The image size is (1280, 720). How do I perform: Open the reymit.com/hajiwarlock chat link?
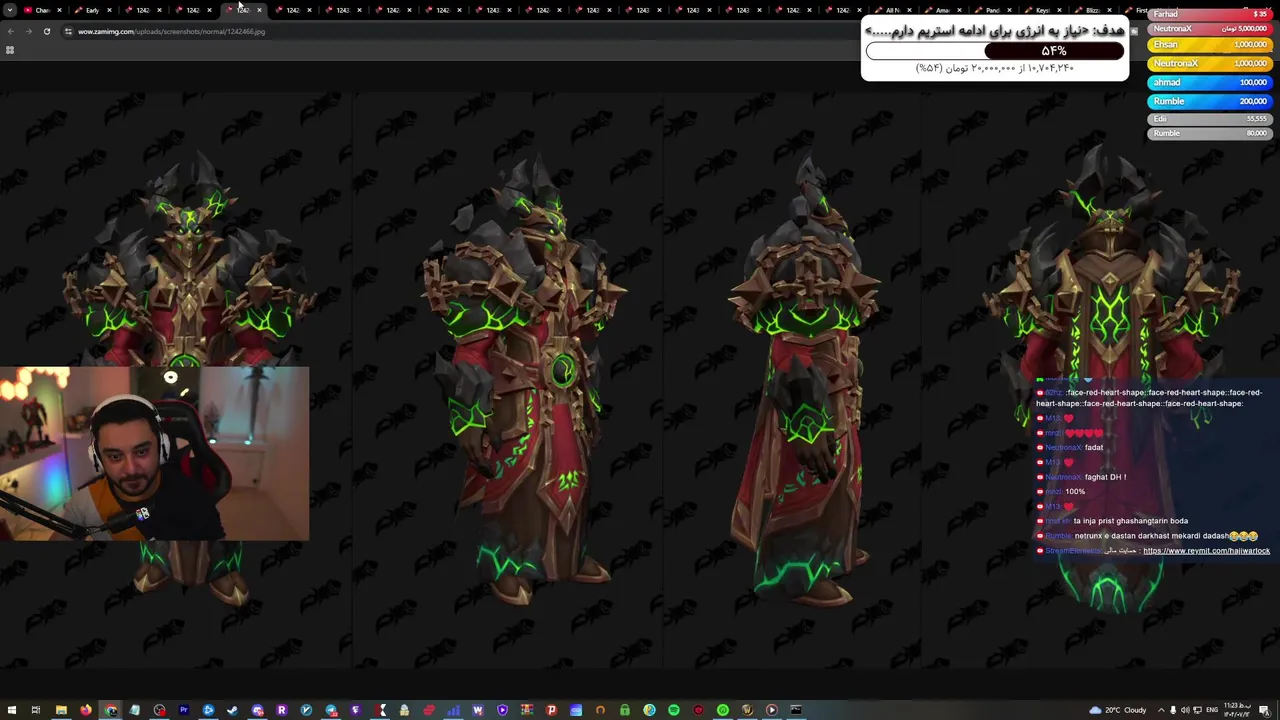(1206, 551)
